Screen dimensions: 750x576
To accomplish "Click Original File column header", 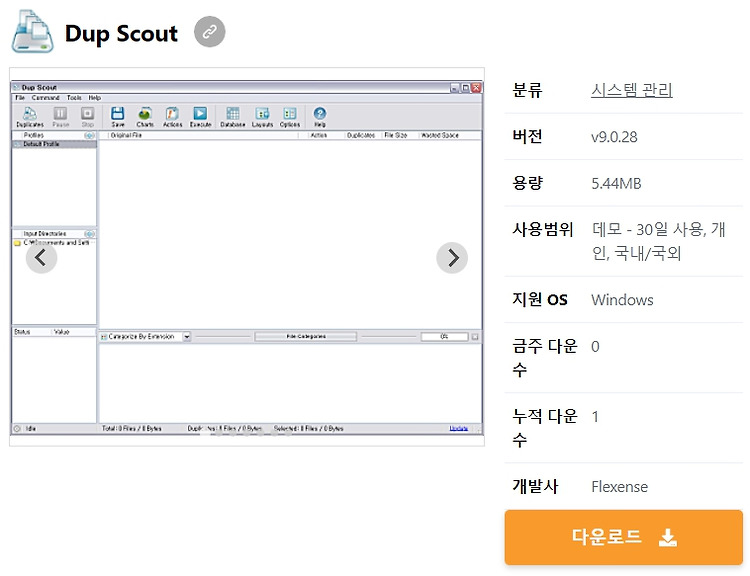I will pos(126,135).
